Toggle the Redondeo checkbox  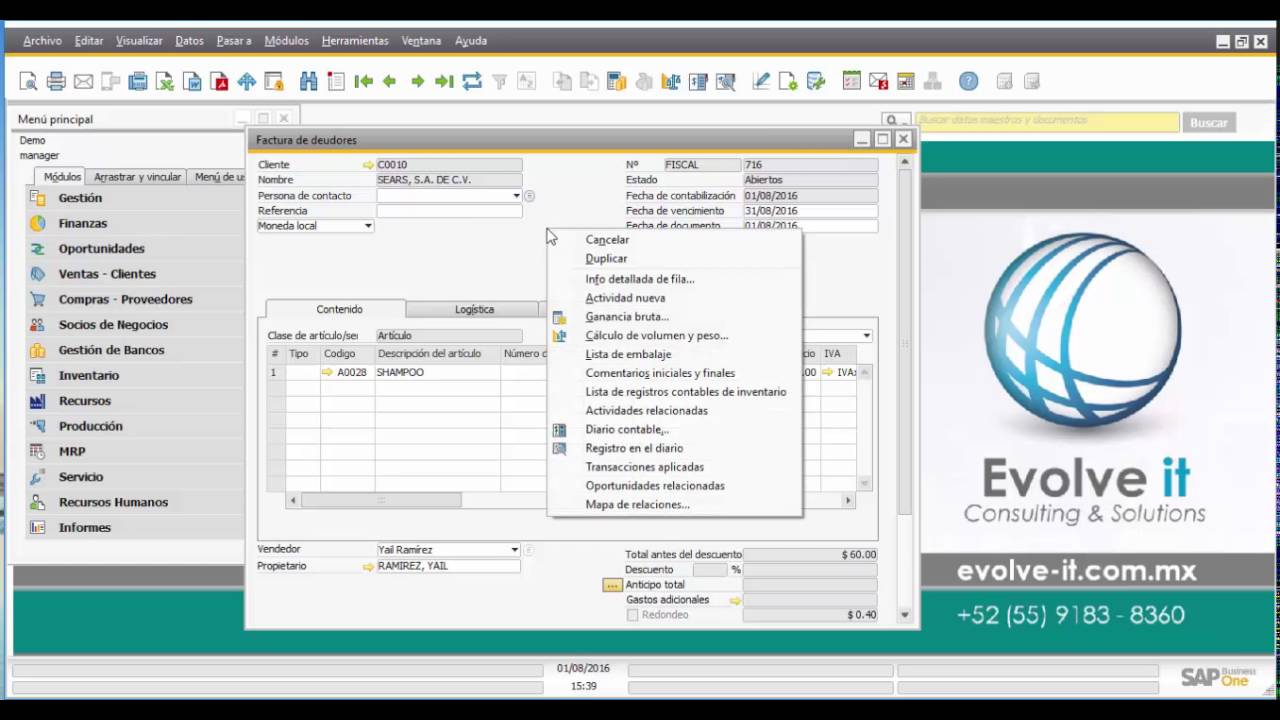tap(632, 615)
